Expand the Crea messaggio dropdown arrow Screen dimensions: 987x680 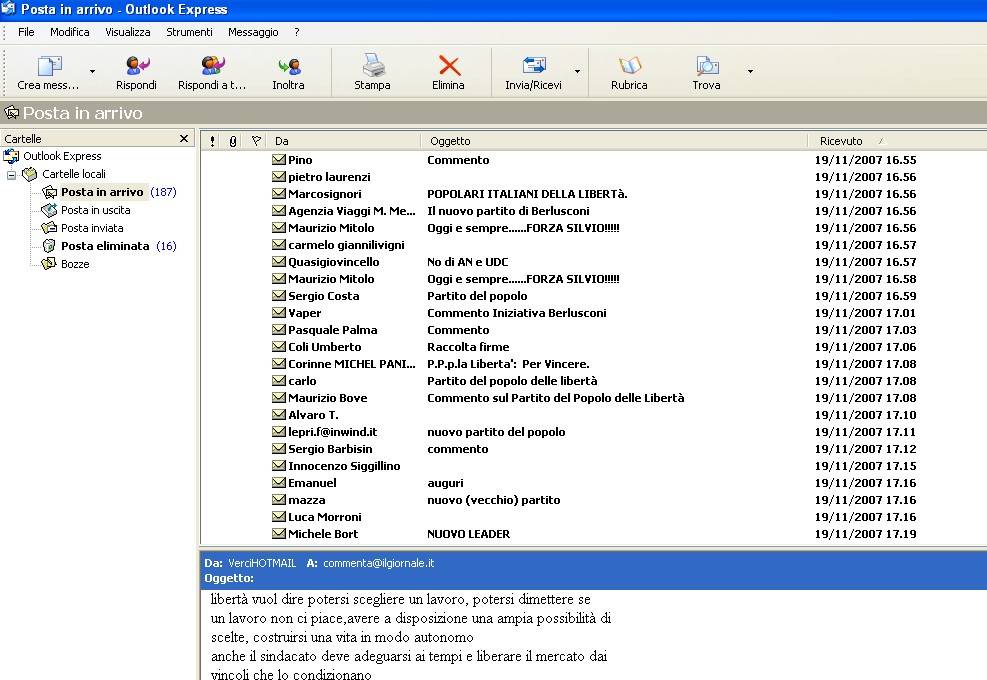[x=93, y=72]
